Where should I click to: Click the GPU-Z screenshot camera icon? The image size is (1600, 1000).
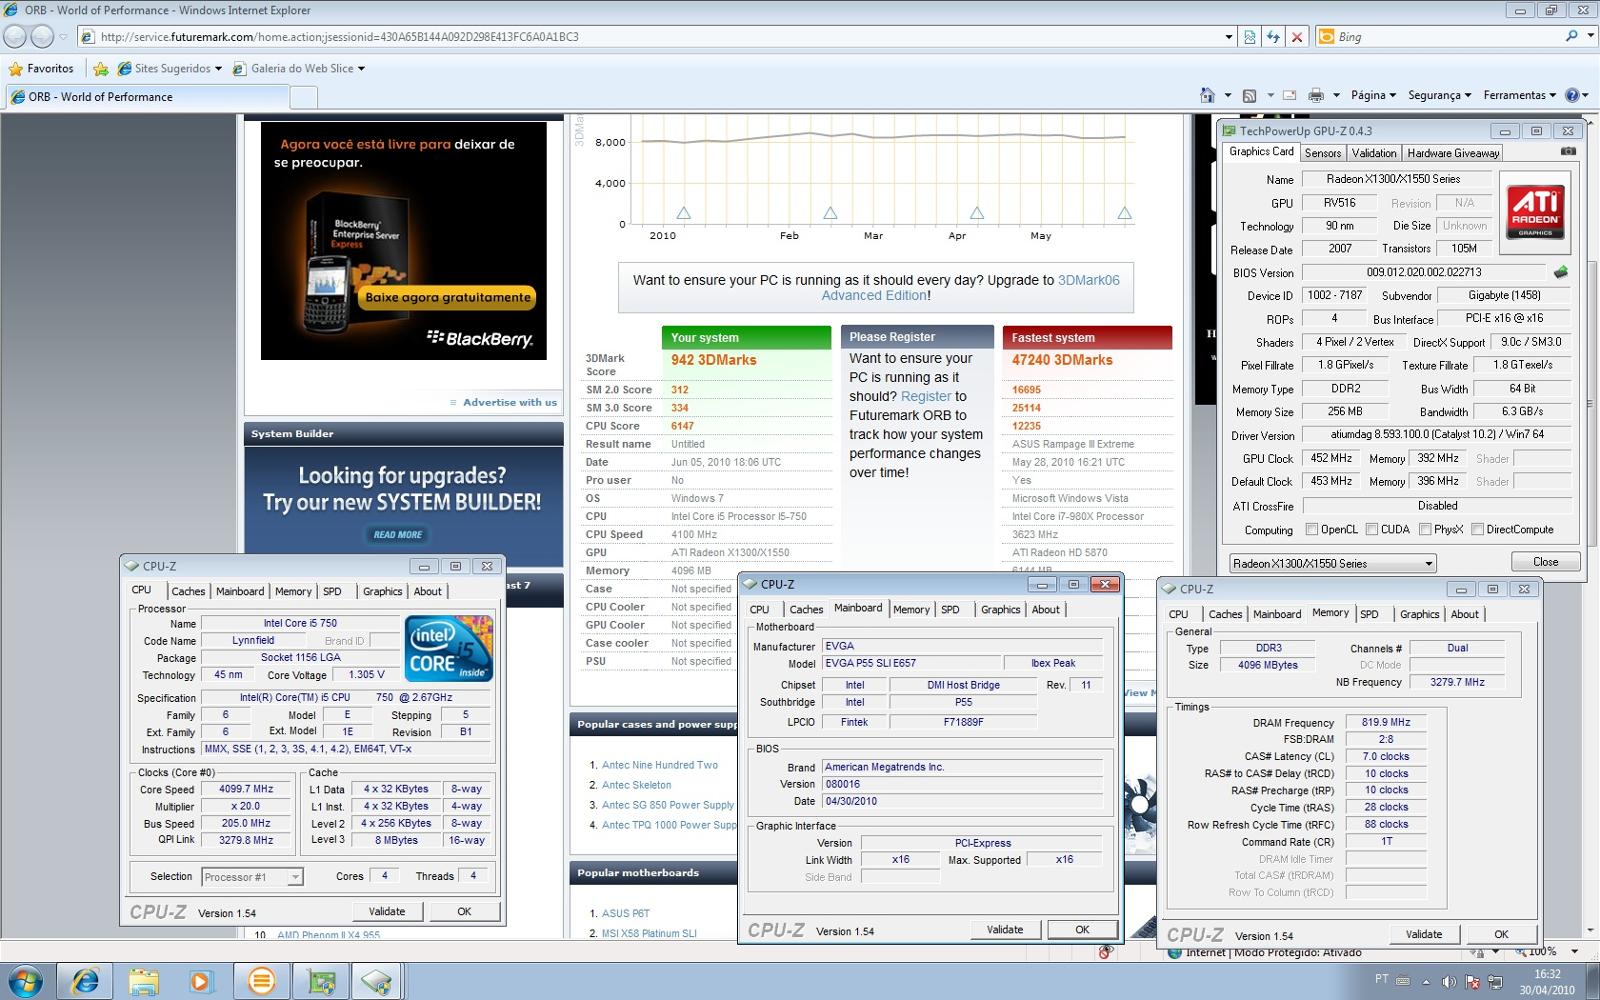click(1568, 152)
